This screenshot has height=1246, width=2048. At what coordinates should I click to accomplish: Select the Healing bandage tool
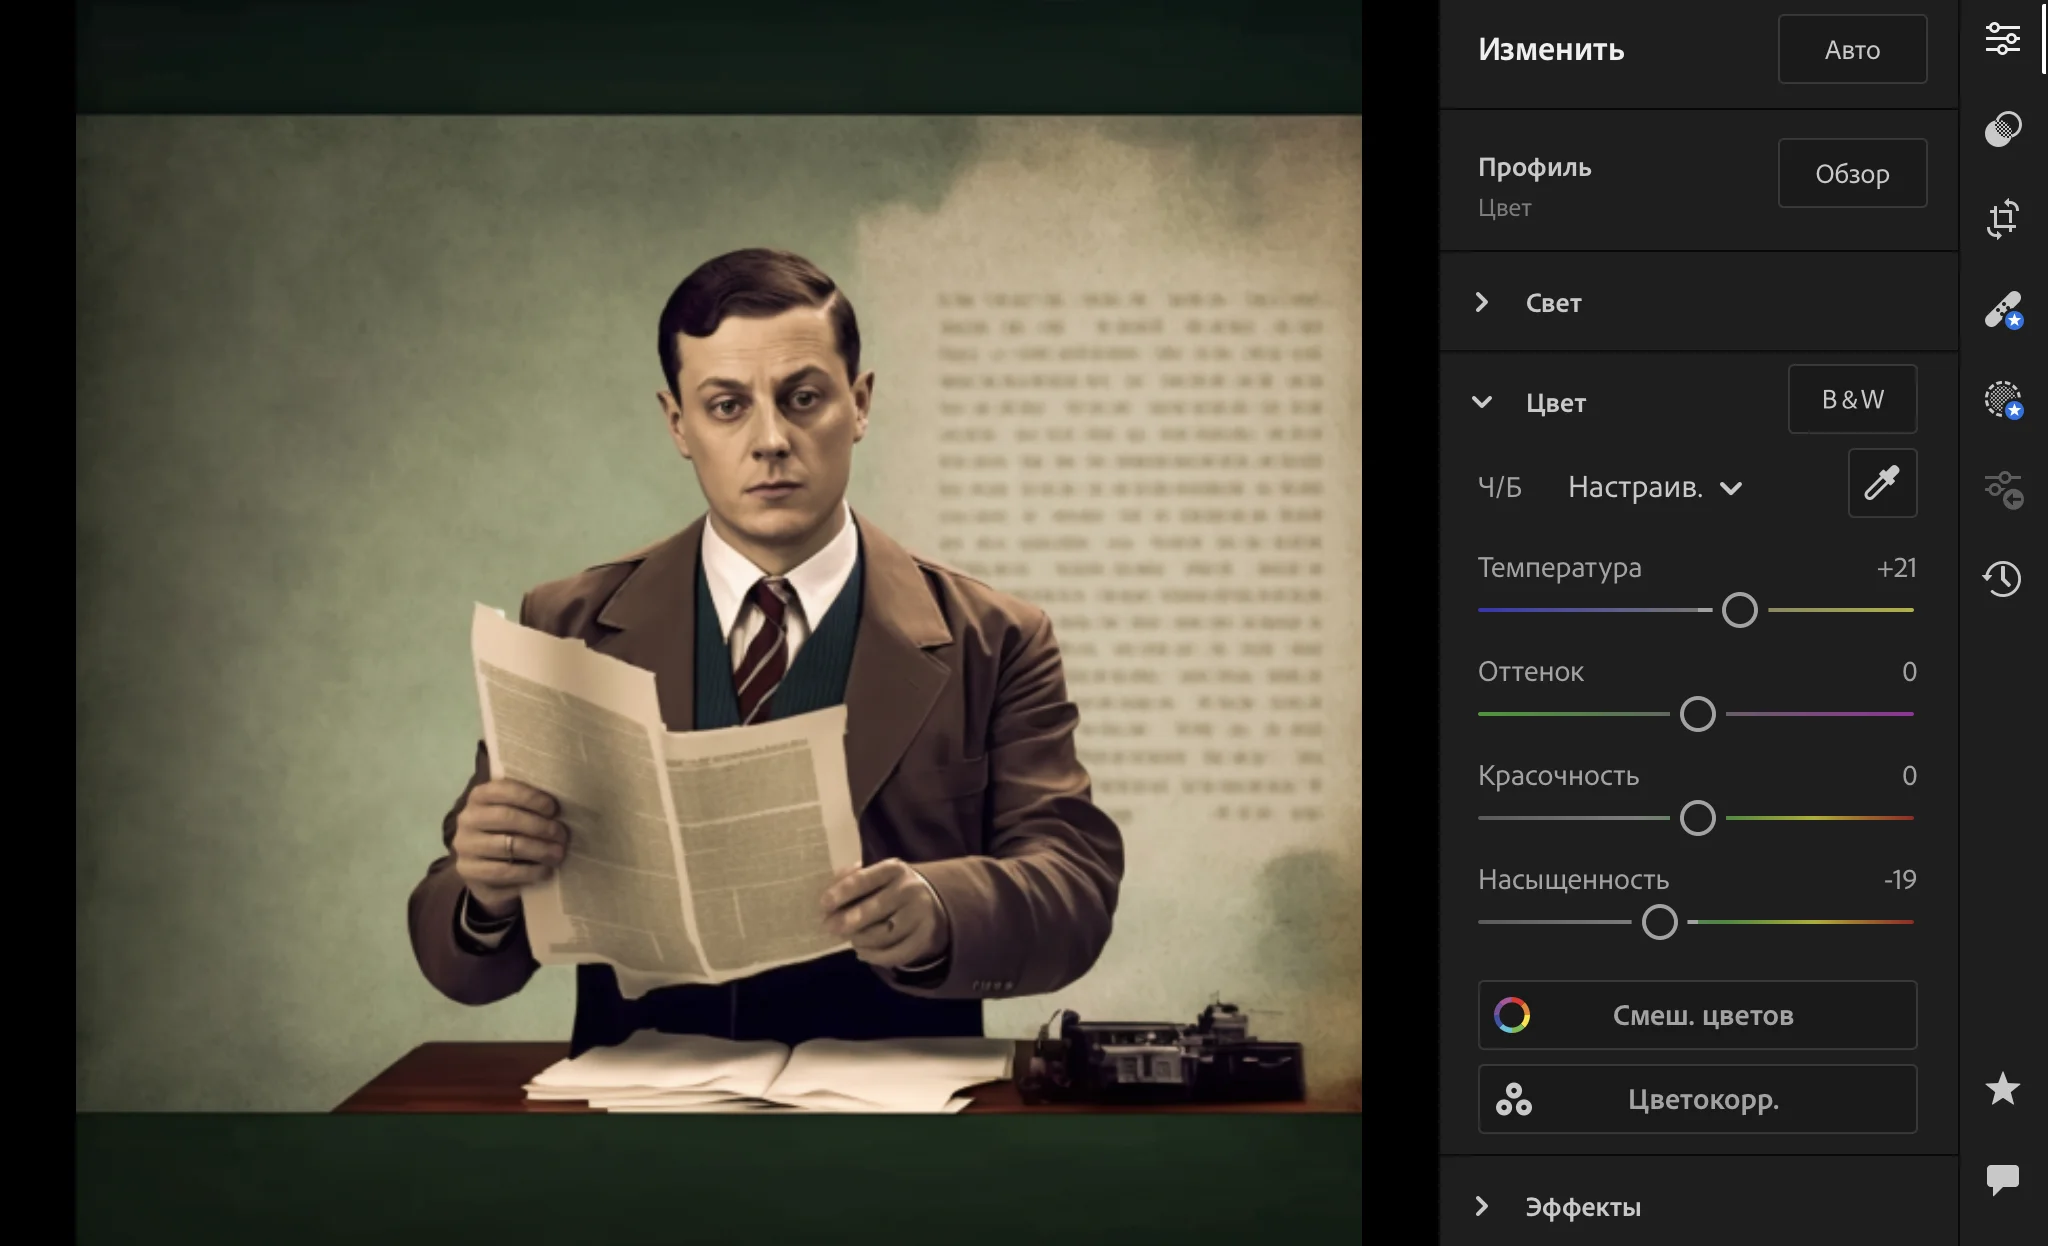pyautogui.click(x=2002, y=310)
